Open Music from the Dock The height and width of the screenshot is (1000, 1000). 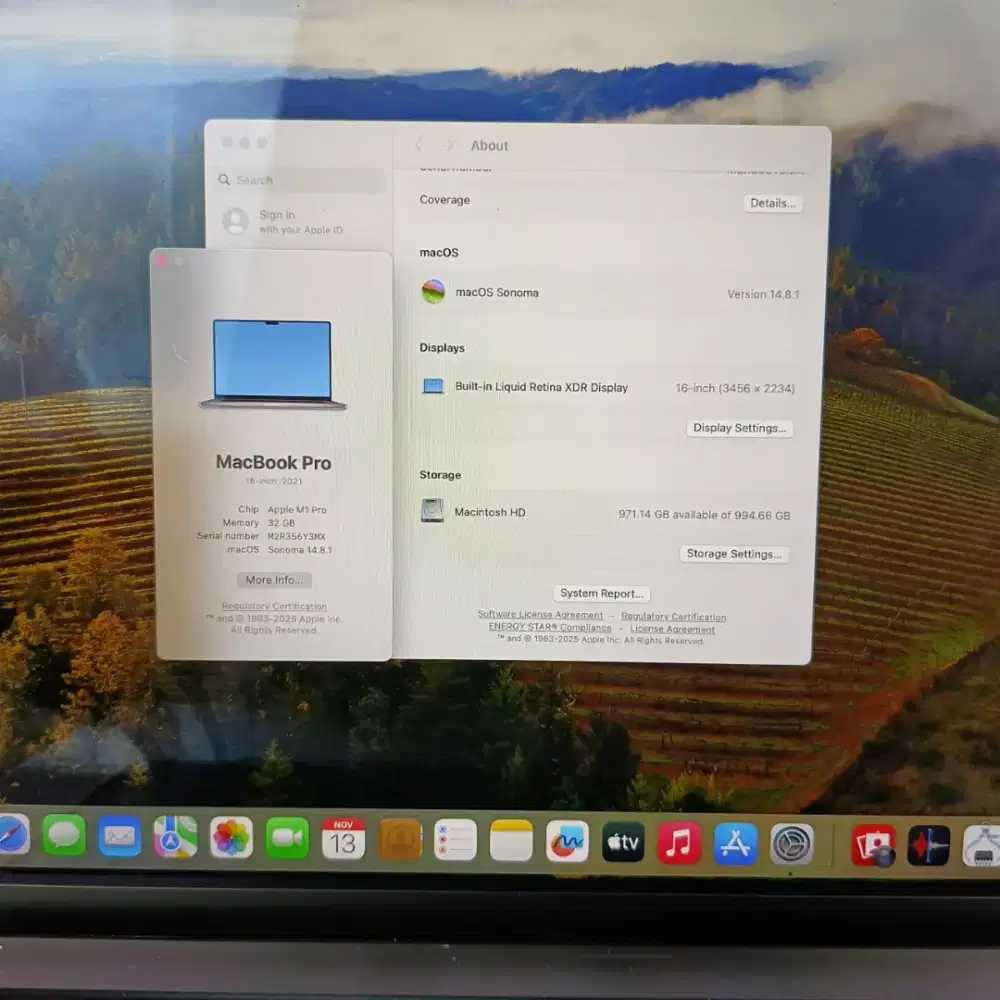[x=679, y=840]
